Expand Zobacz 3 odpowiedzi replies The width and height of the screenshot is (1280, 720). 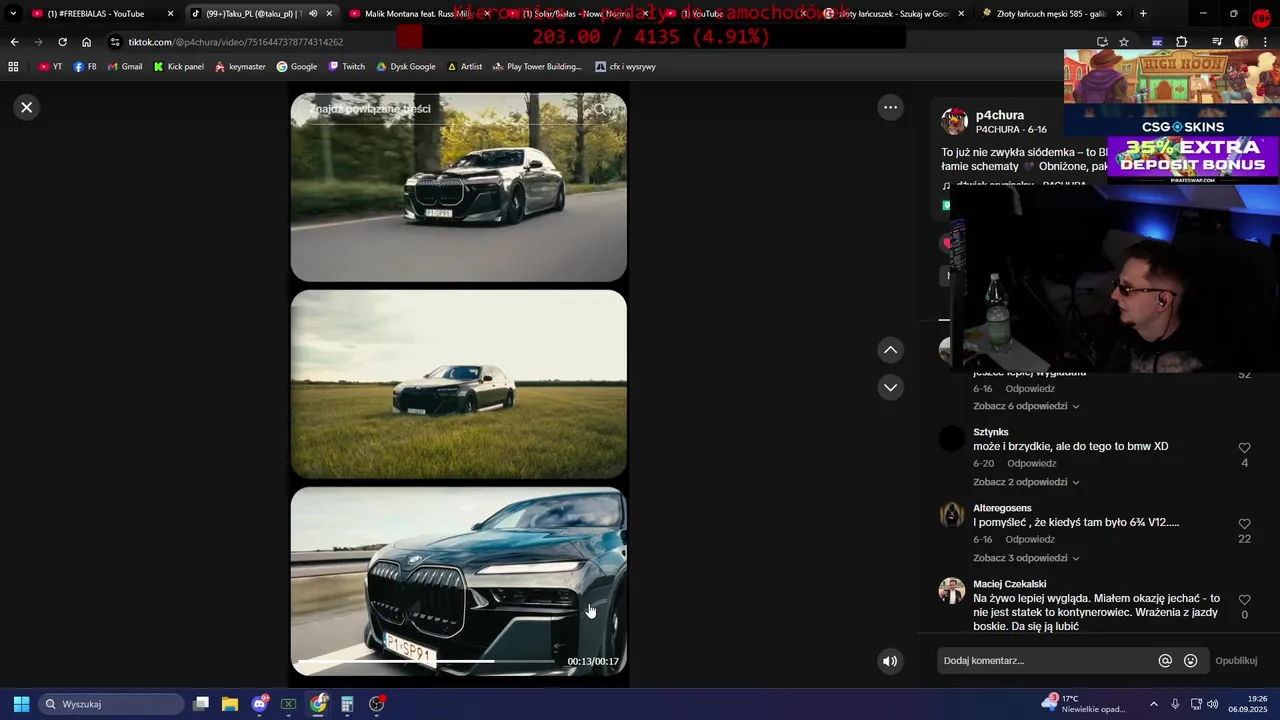(x=1026, y=558)
